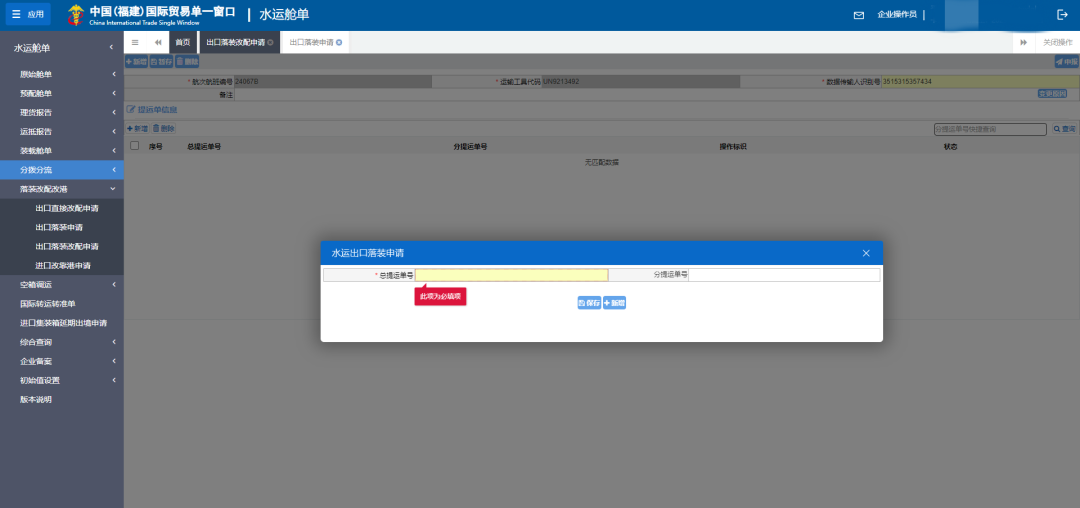Image resolution: width=1080 pixels, height=508 pixels.
Task: Open 出口直接改配申请 from the sidebar
Action: point(67,209)
